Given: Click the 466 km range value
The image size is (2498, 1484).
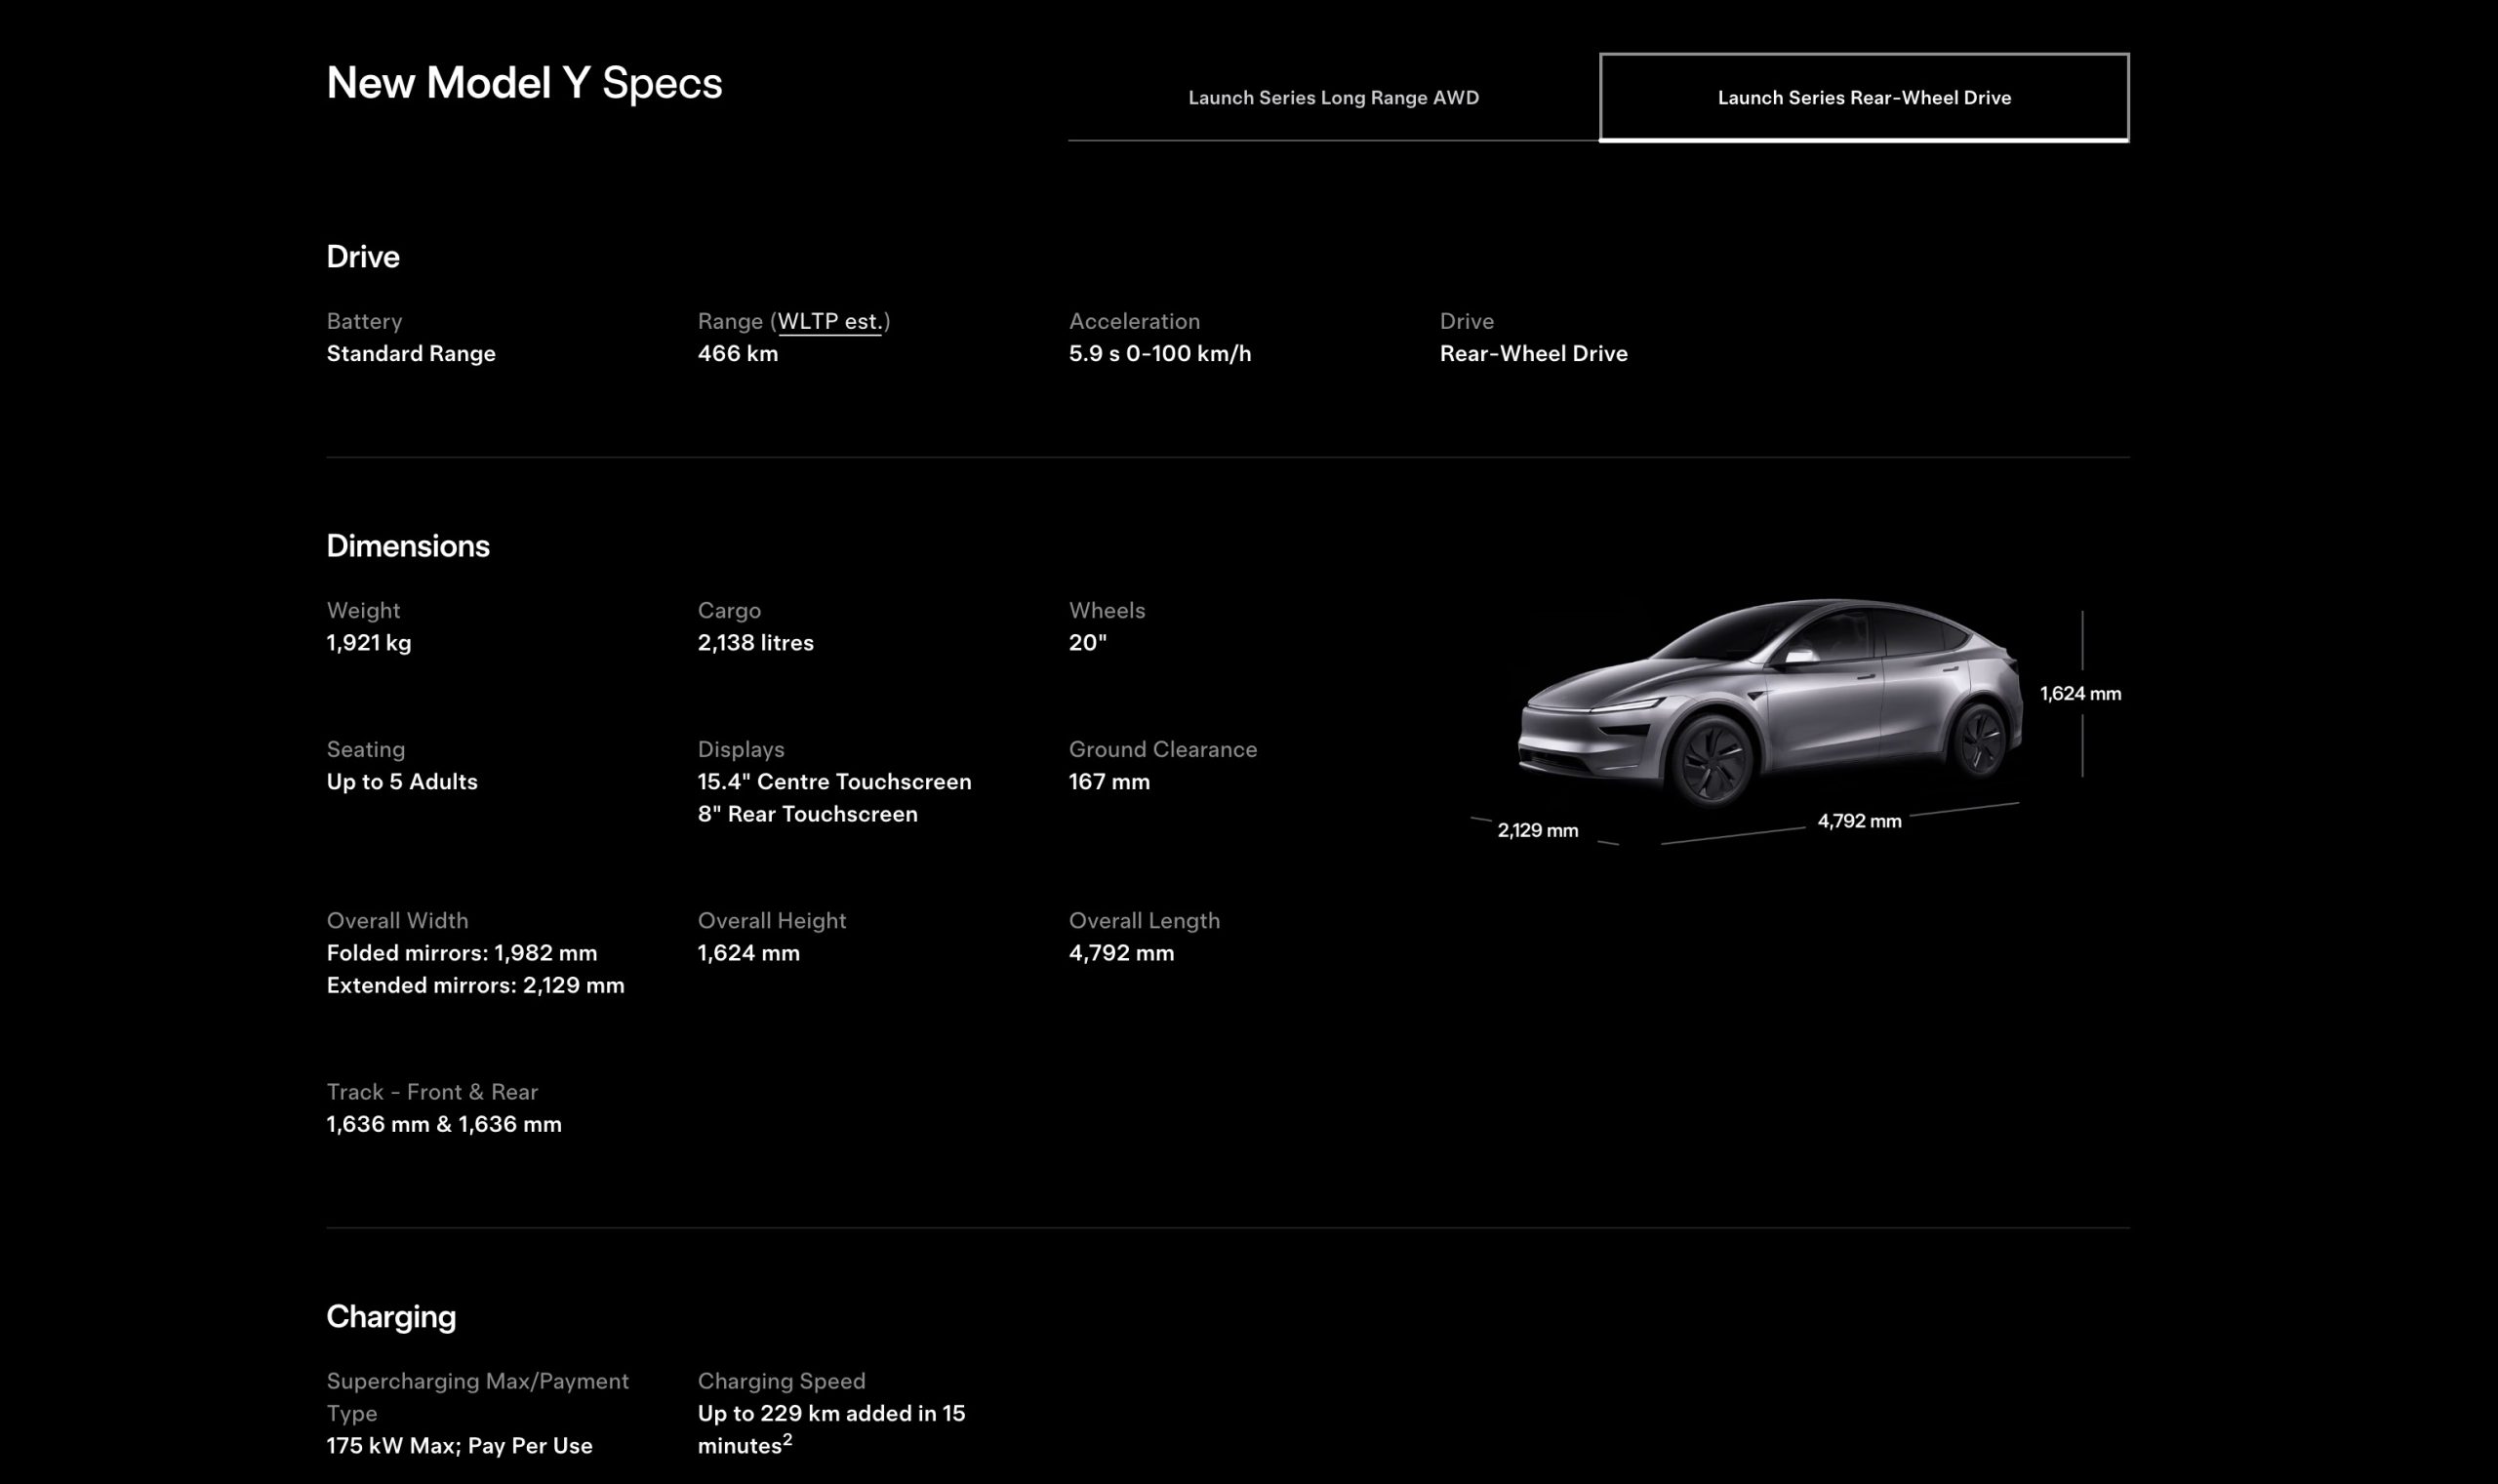Looking at the screenshot, I should click(x=737, y=354).
